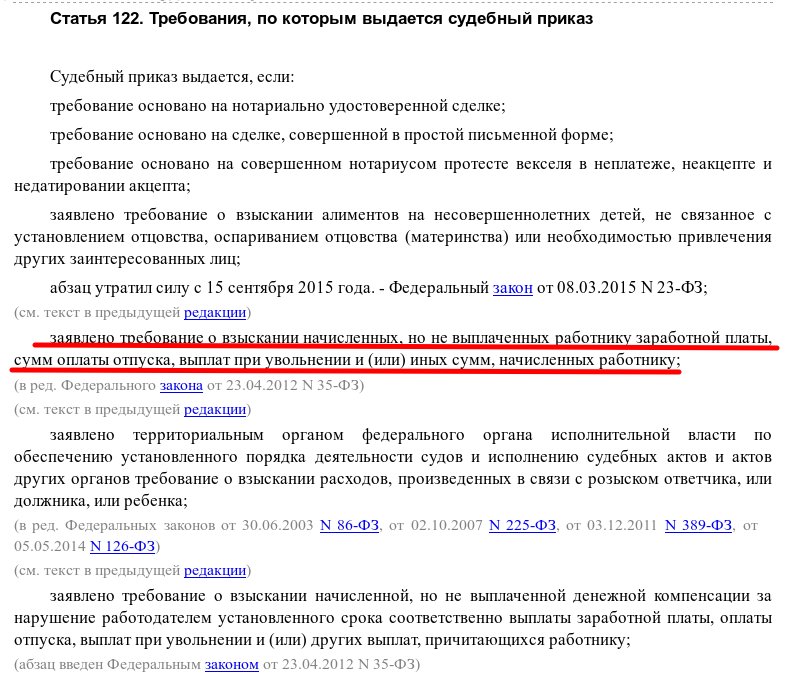
Task: Click the underlined paragraph about «не выплаченных работнику заработной платы»
Action: click(393, 349)
